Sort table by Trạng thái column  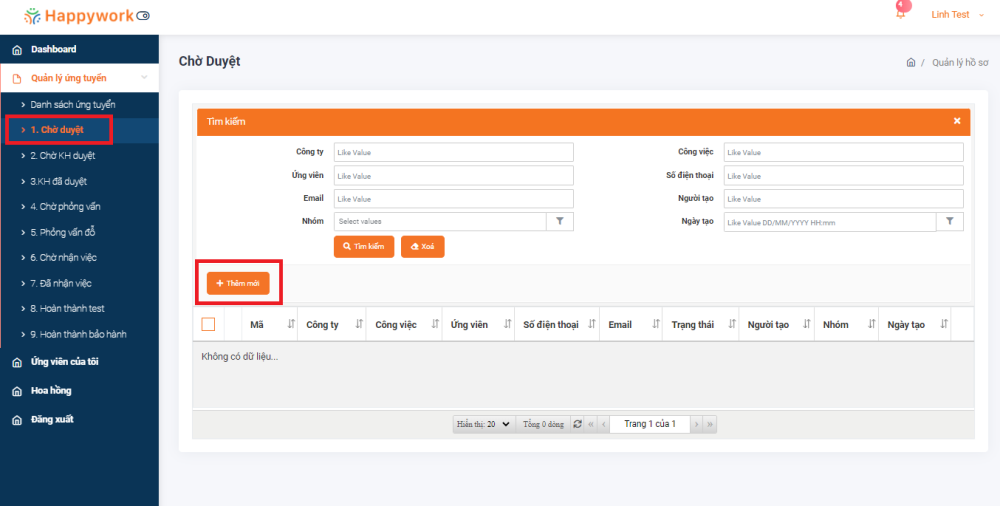[732, 325]
